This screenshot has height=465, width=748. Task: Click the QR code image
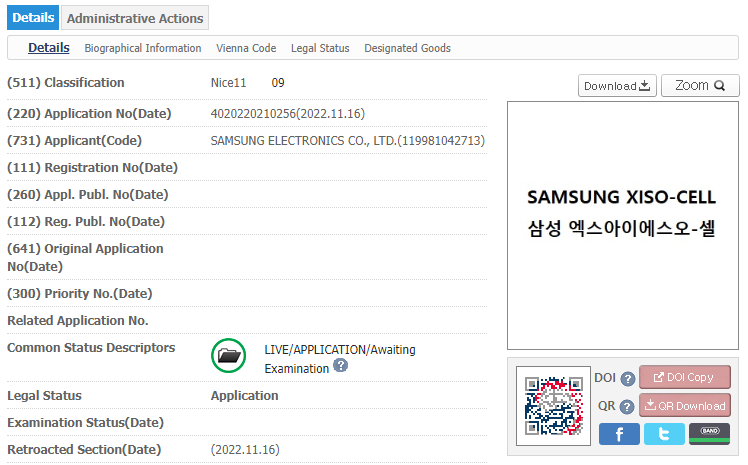553,406
